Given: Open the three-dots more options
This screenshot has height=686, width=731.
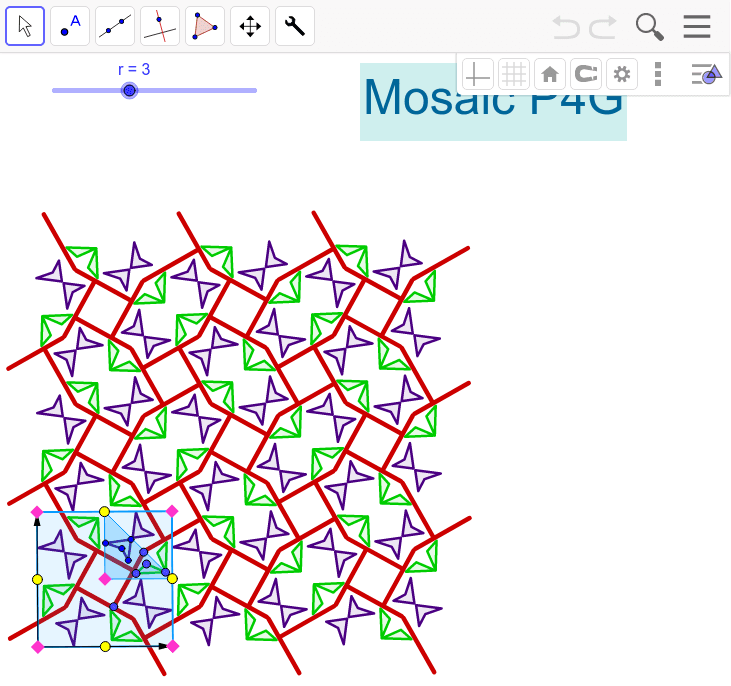Looking at the screenshot, I should pyautogui.click(x=658, y=74).
